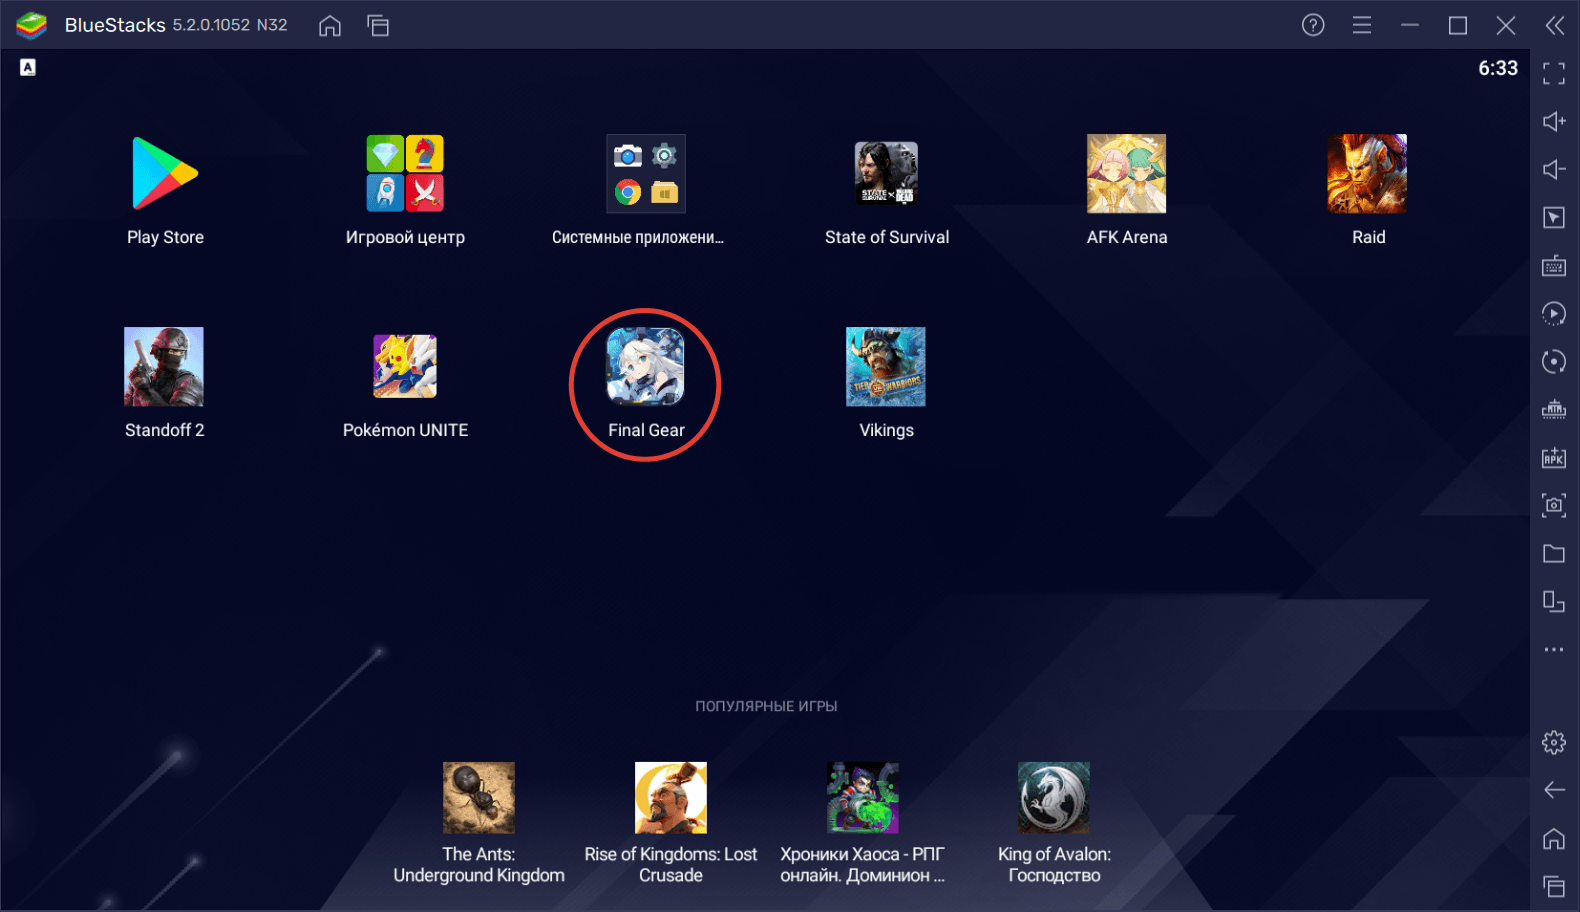Take a screenshot
1580x912 pixels.
point(1554,505)
